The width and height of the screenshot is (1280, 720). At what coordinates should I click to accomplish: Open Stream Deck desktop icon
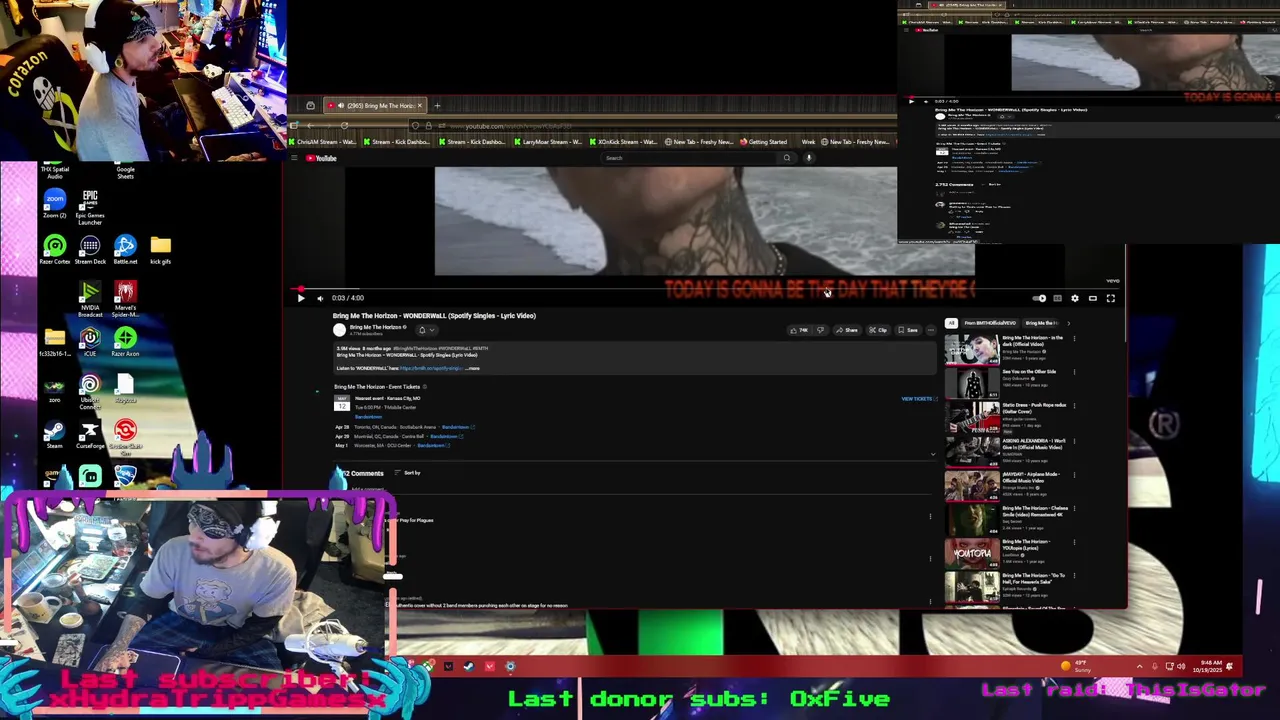coord(90,250)
